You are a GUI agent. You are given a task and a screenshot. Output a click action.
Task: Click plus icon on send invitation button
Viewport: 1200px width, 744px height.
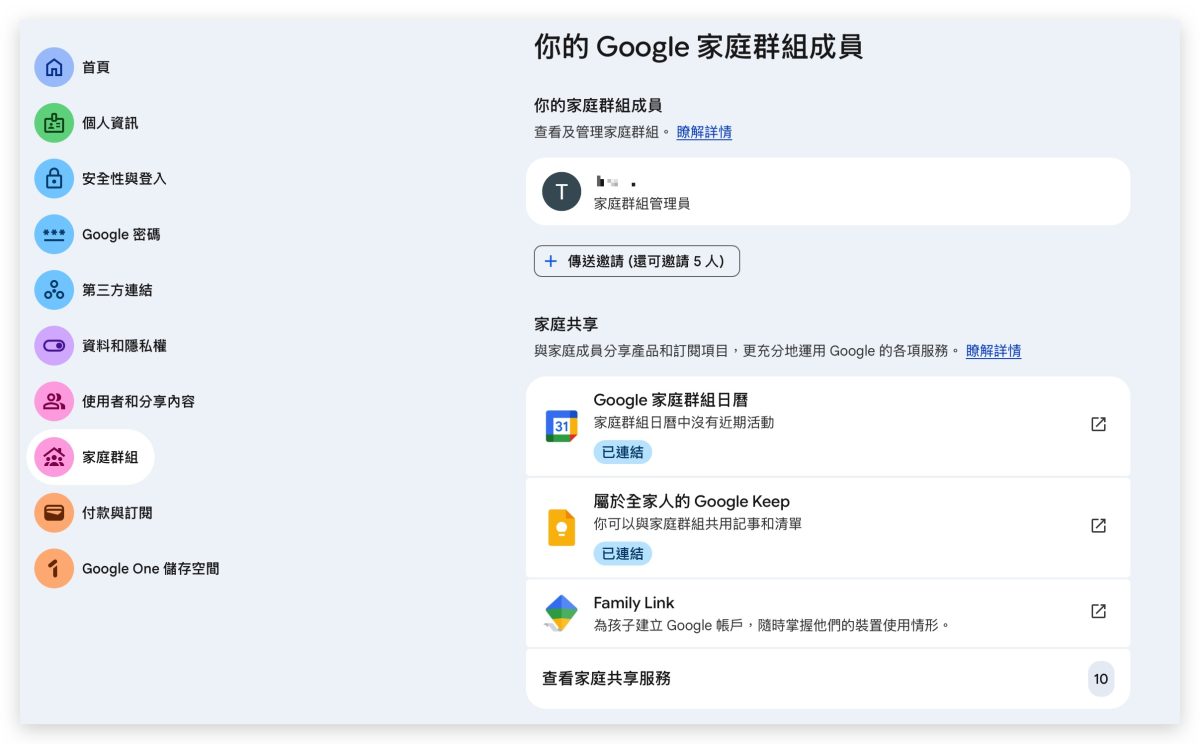pyautogui.click(x=550, y=261)
